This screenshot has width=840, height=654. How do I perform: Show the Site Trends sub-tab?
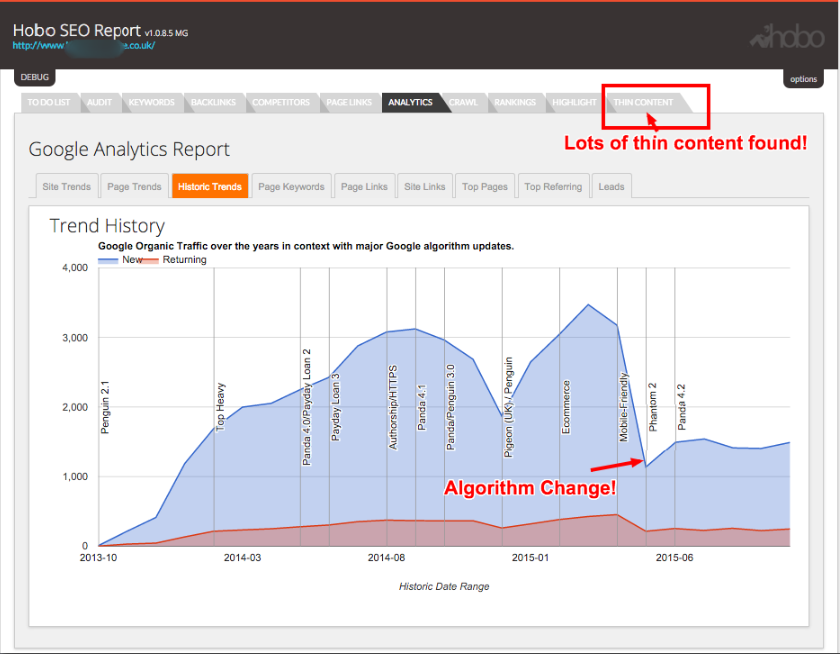point(67,186)
